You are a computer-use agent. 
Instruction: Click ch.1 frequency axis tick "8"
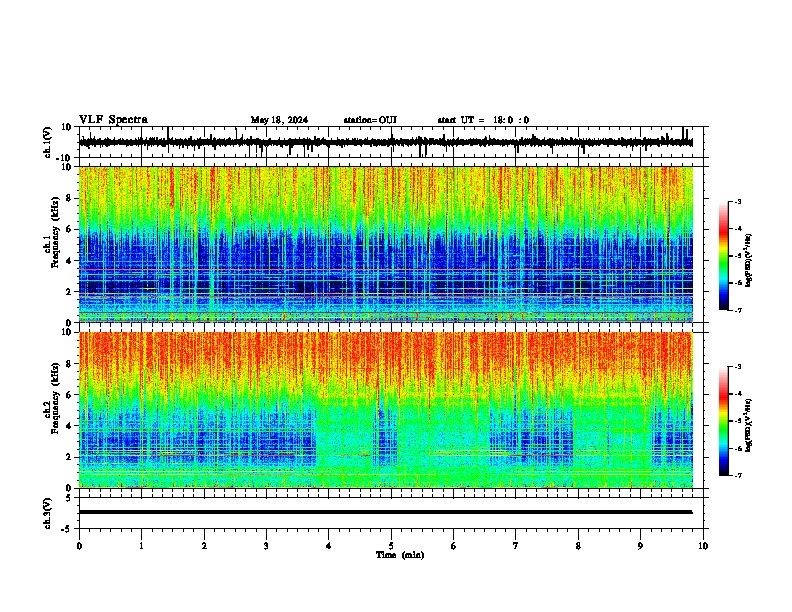69,199
